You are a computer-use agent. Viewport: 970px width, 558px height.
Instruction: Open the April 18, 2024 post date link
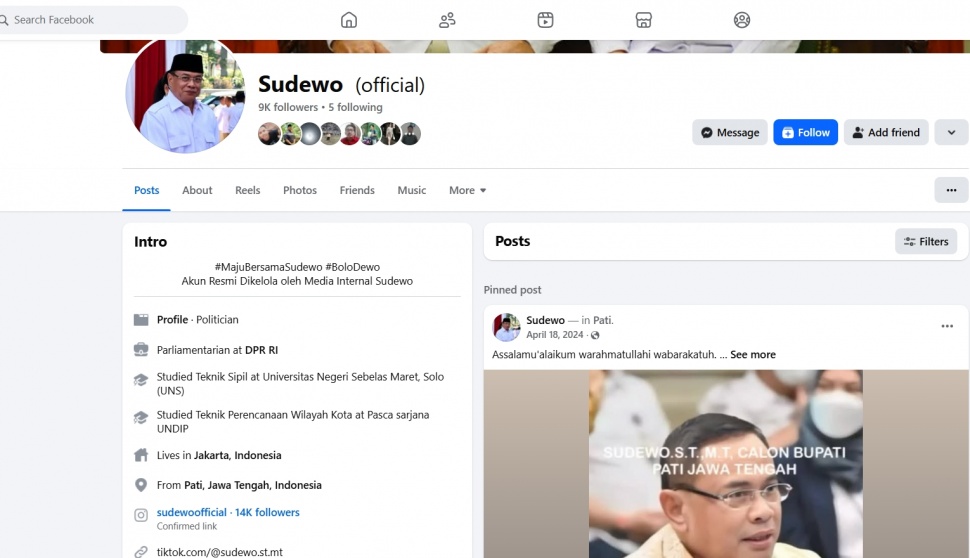[x=554, y=335]
